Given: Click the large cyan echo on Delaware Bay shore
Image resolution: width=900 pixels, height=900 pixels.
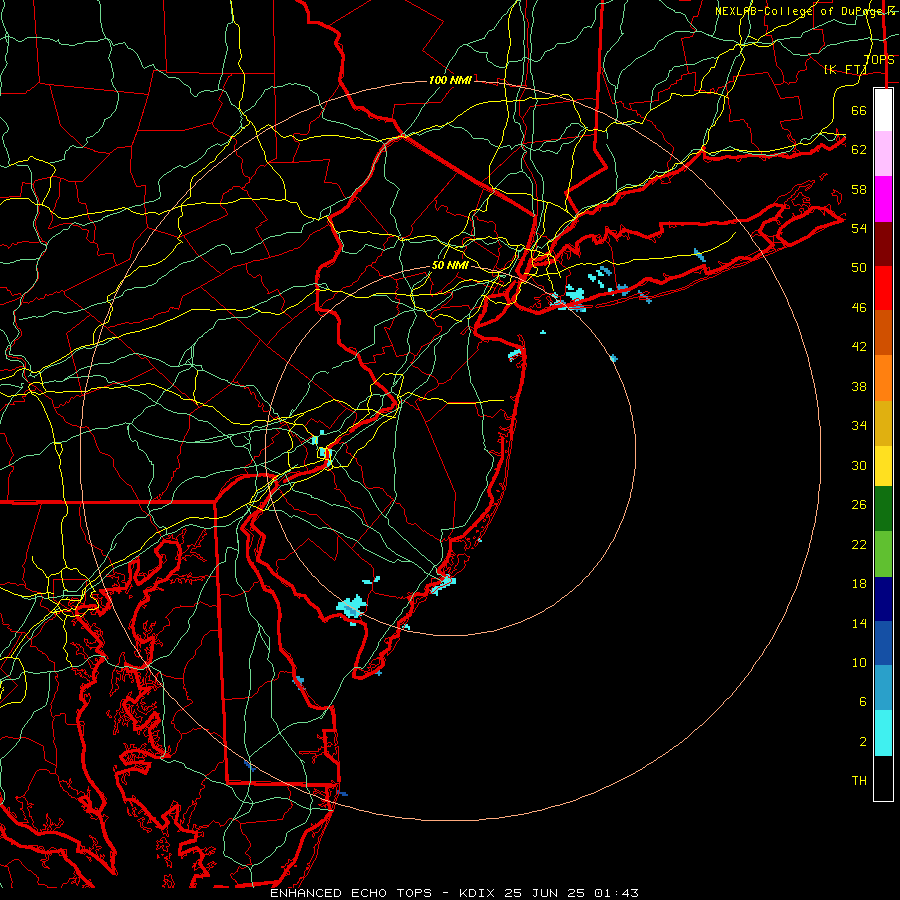Looking at the screenshot, I should click(x=352, y=606).
